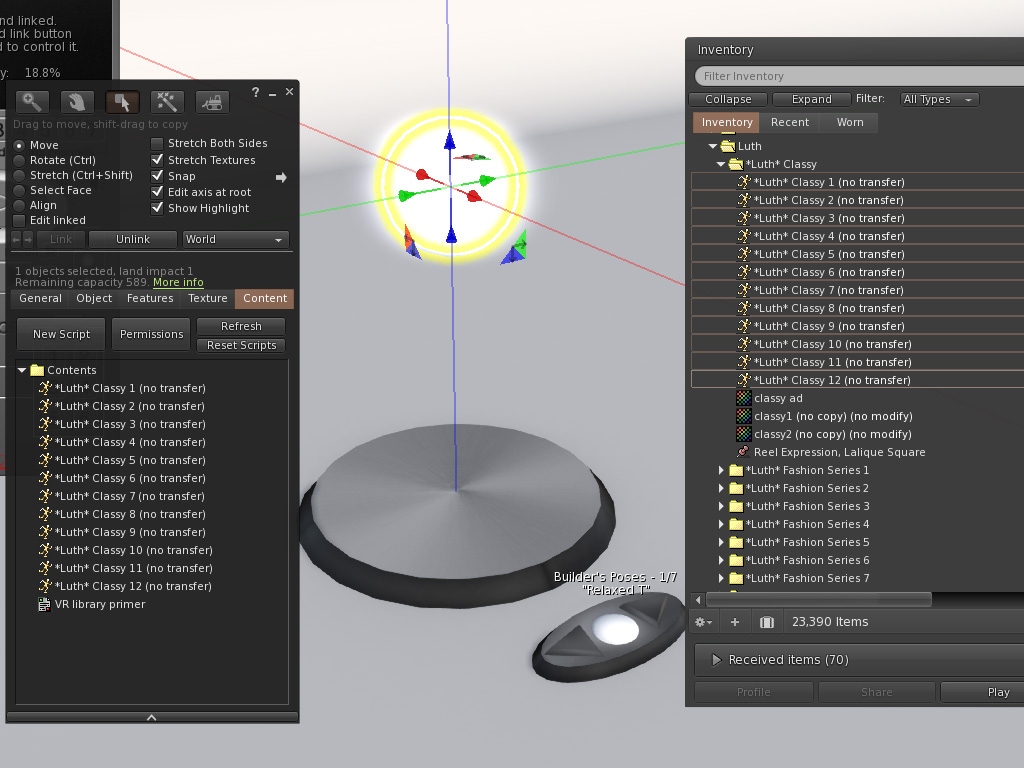Open the World coordinate dropdown
The image size is (1024, 768).
[236, 240]
